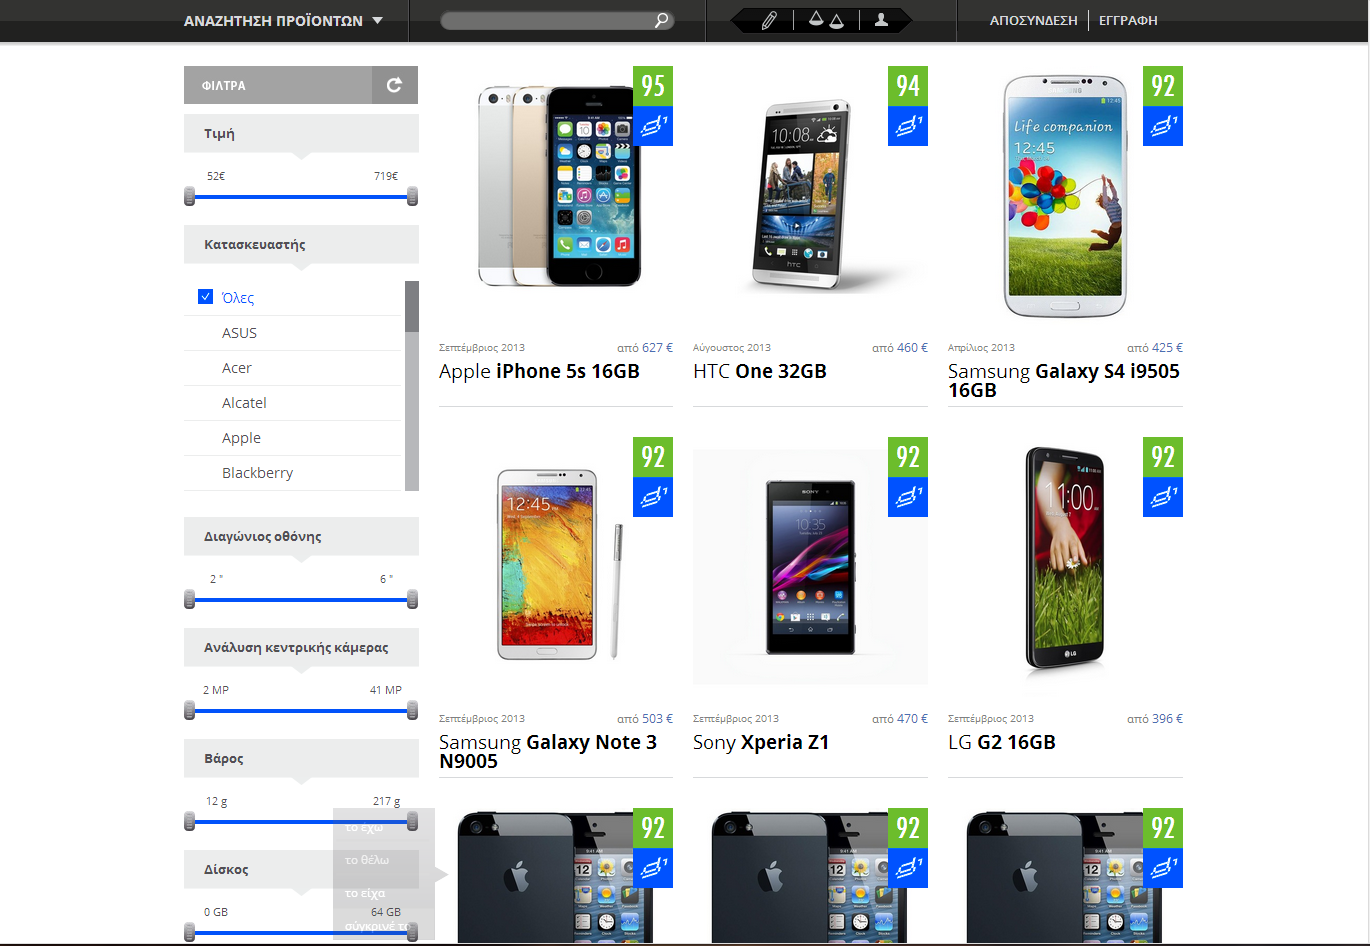Click the 'από 503 €' price on Galaxy Note 3
Image resolution: width=1370 pixels, height=946 pixels.
tap(645, 719)
